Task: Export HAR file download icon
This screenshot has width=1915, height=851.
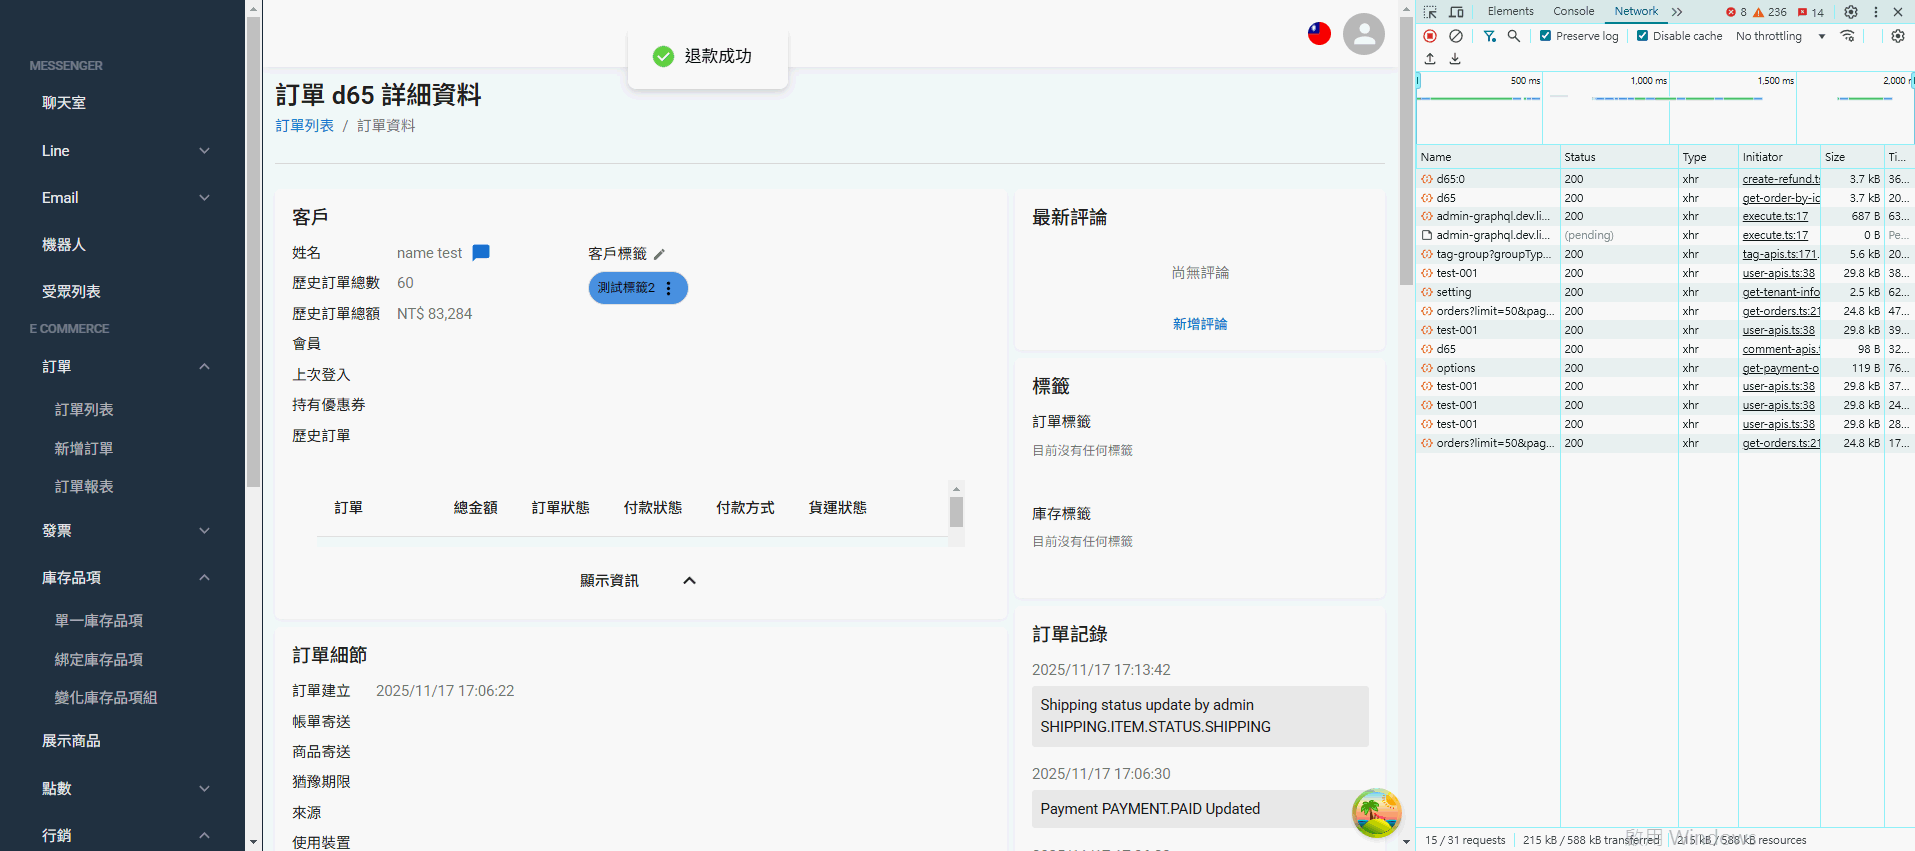Action: click(x=1455, y=59)
